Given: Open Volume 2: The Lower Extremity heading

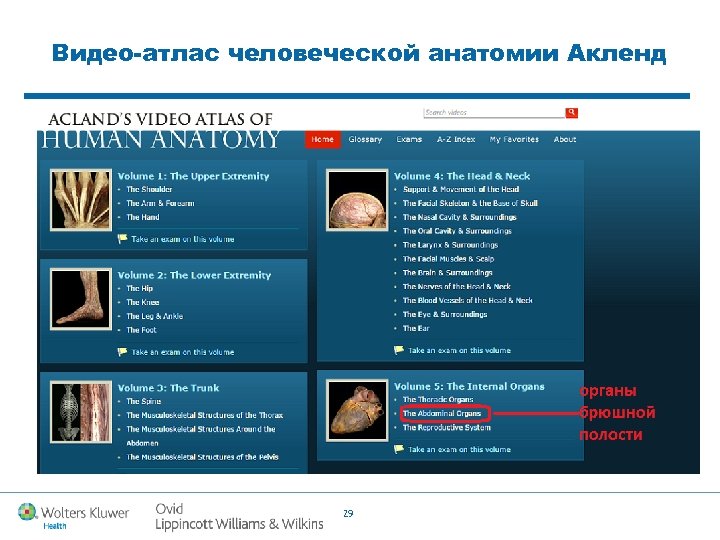Looking at the screenshot, I should click(x=194, y=276).
